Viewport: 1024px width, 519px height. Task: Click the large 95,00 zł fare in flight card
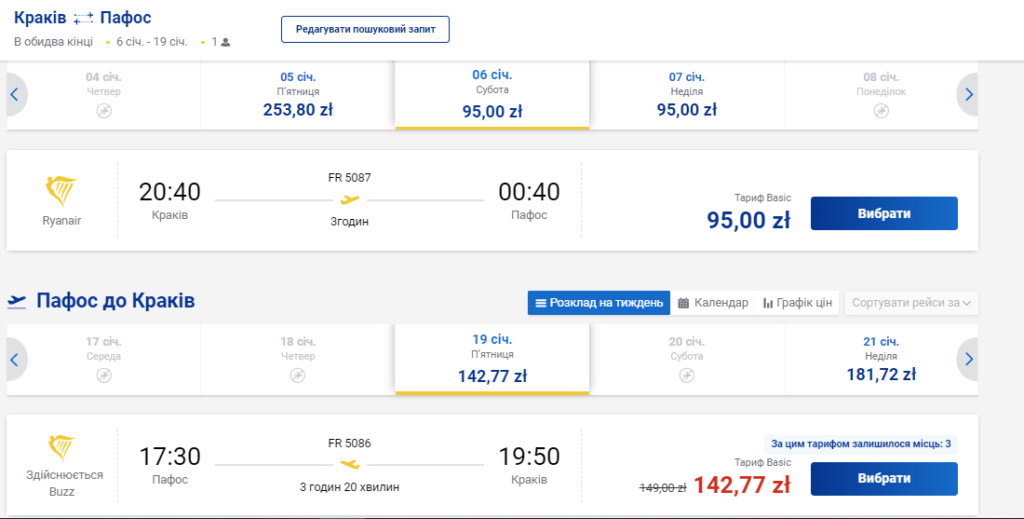748,220
